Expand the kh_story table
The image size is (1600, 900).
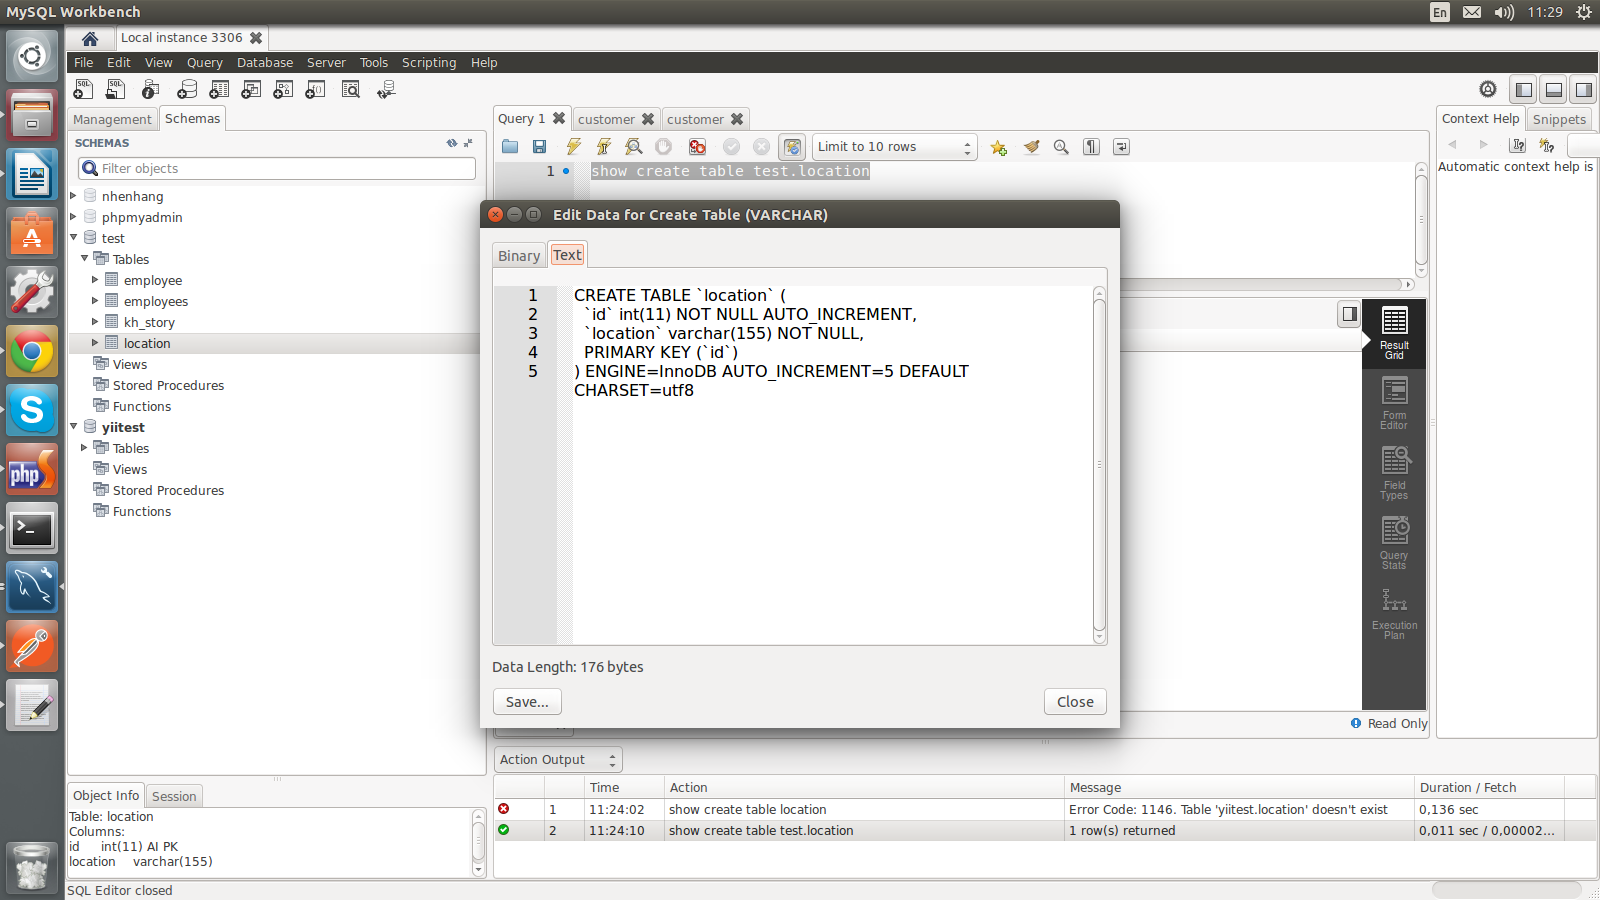pyautogui.click(x=96, y=322)
